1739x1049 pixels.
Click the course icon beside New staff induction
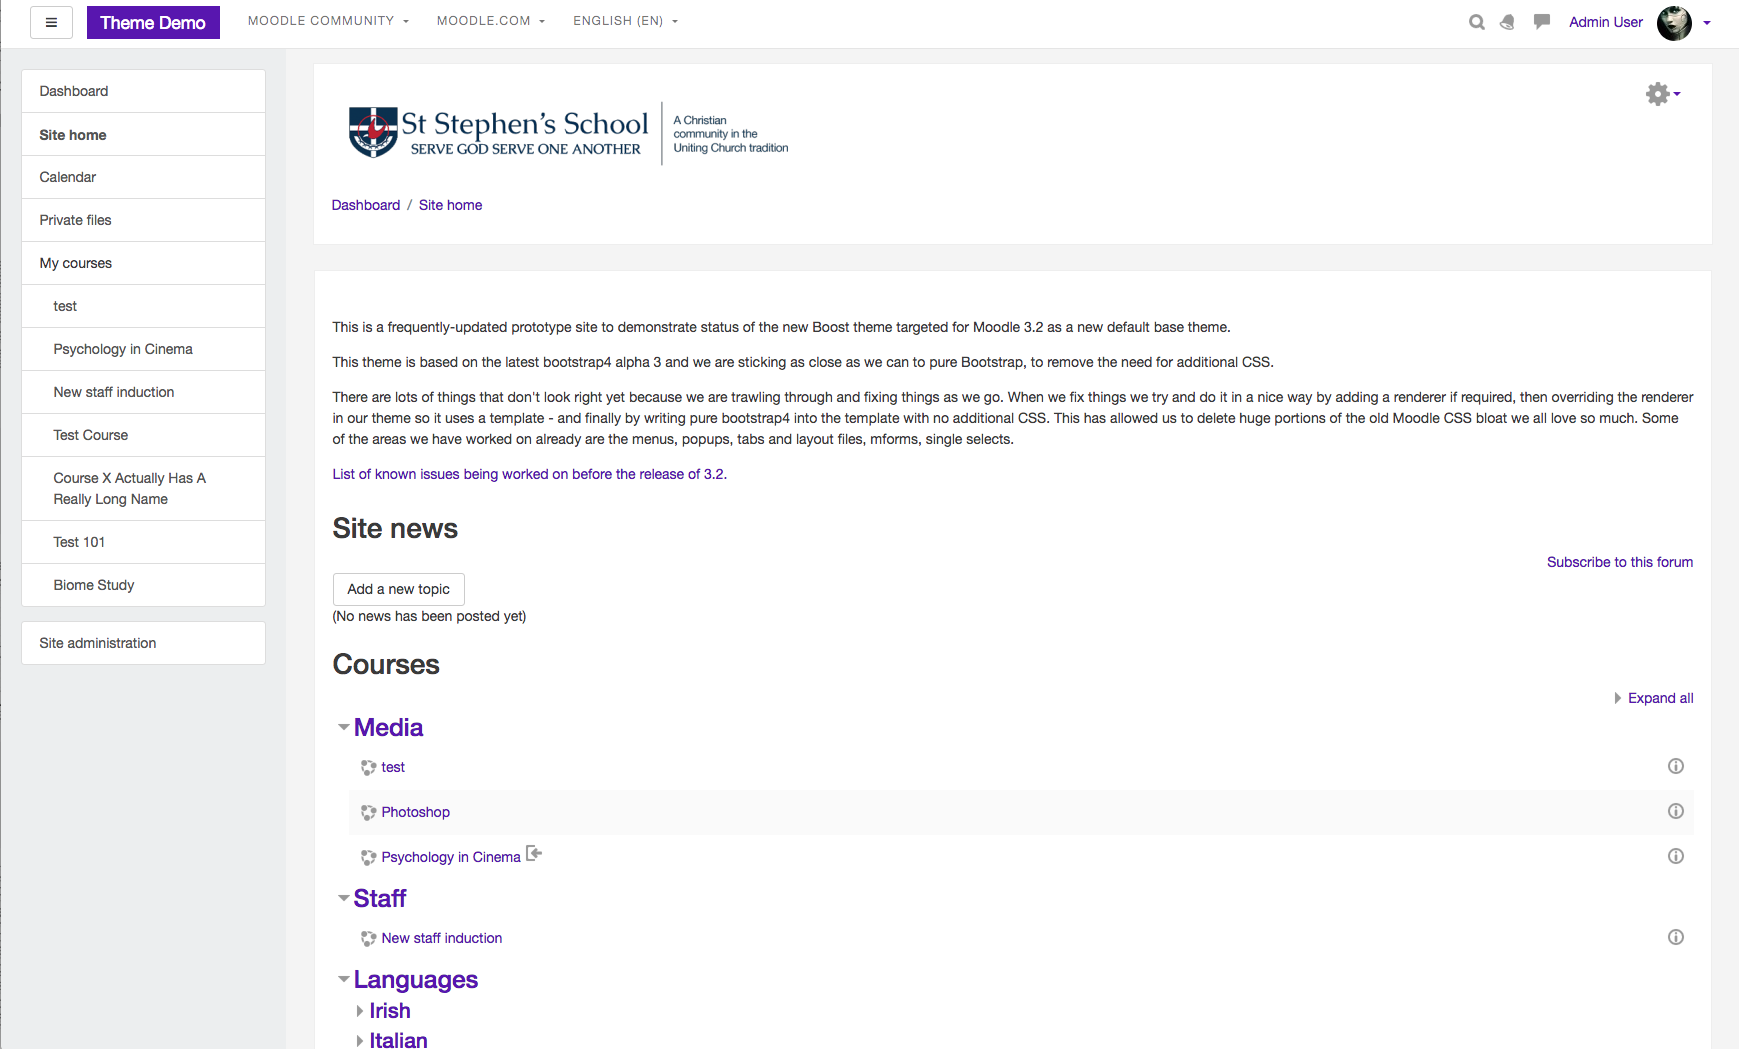(368, 938)
